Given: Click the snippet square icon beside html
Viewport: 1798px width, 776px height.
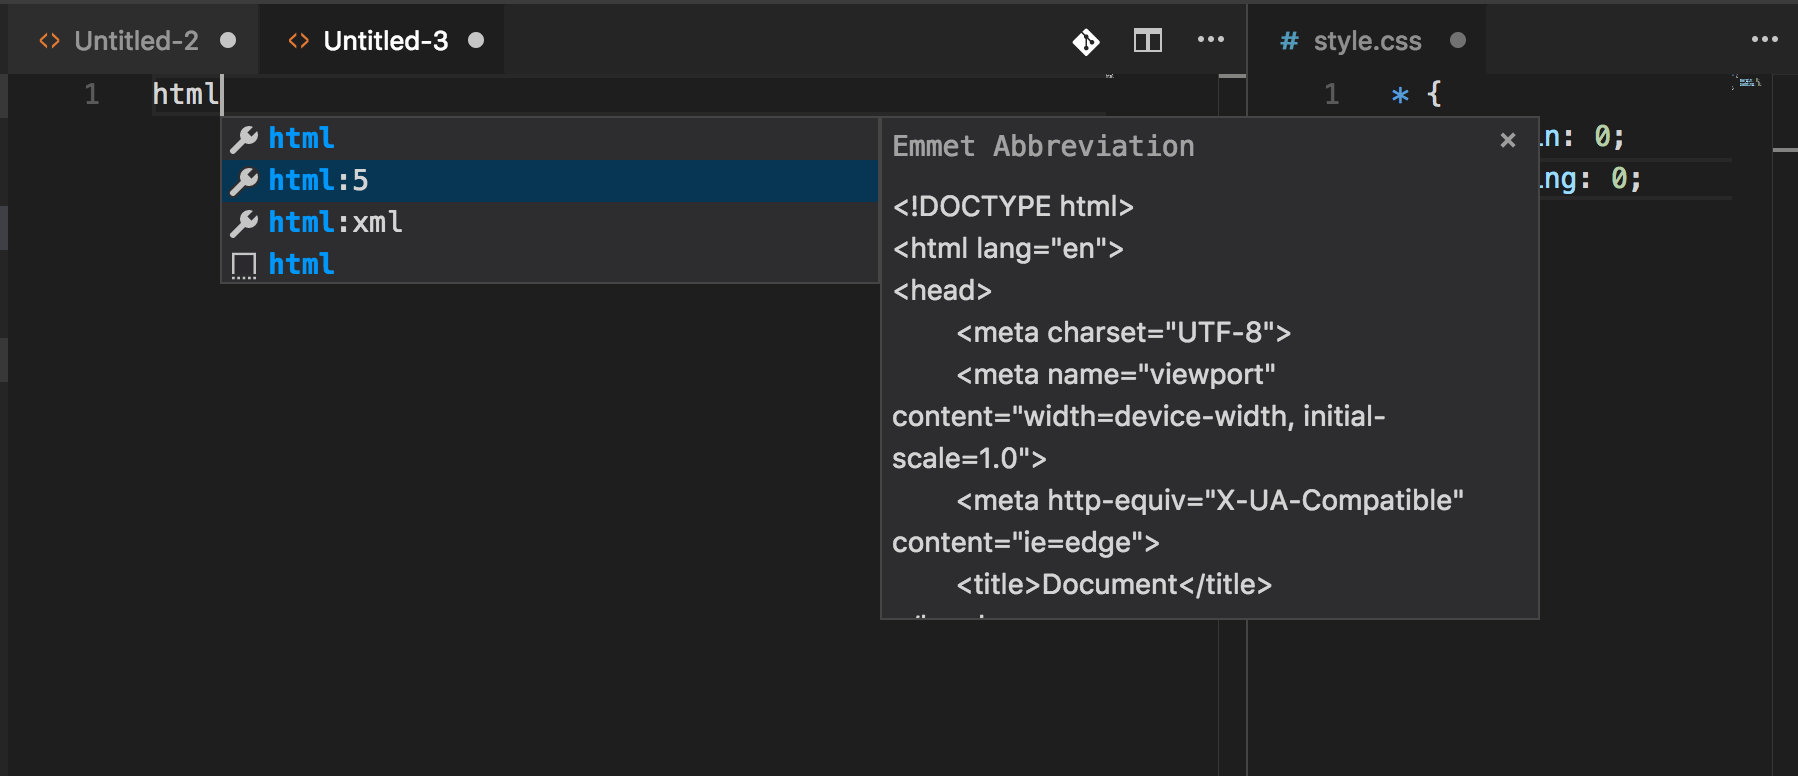Looking at the screenshot, I should [244, 265].
